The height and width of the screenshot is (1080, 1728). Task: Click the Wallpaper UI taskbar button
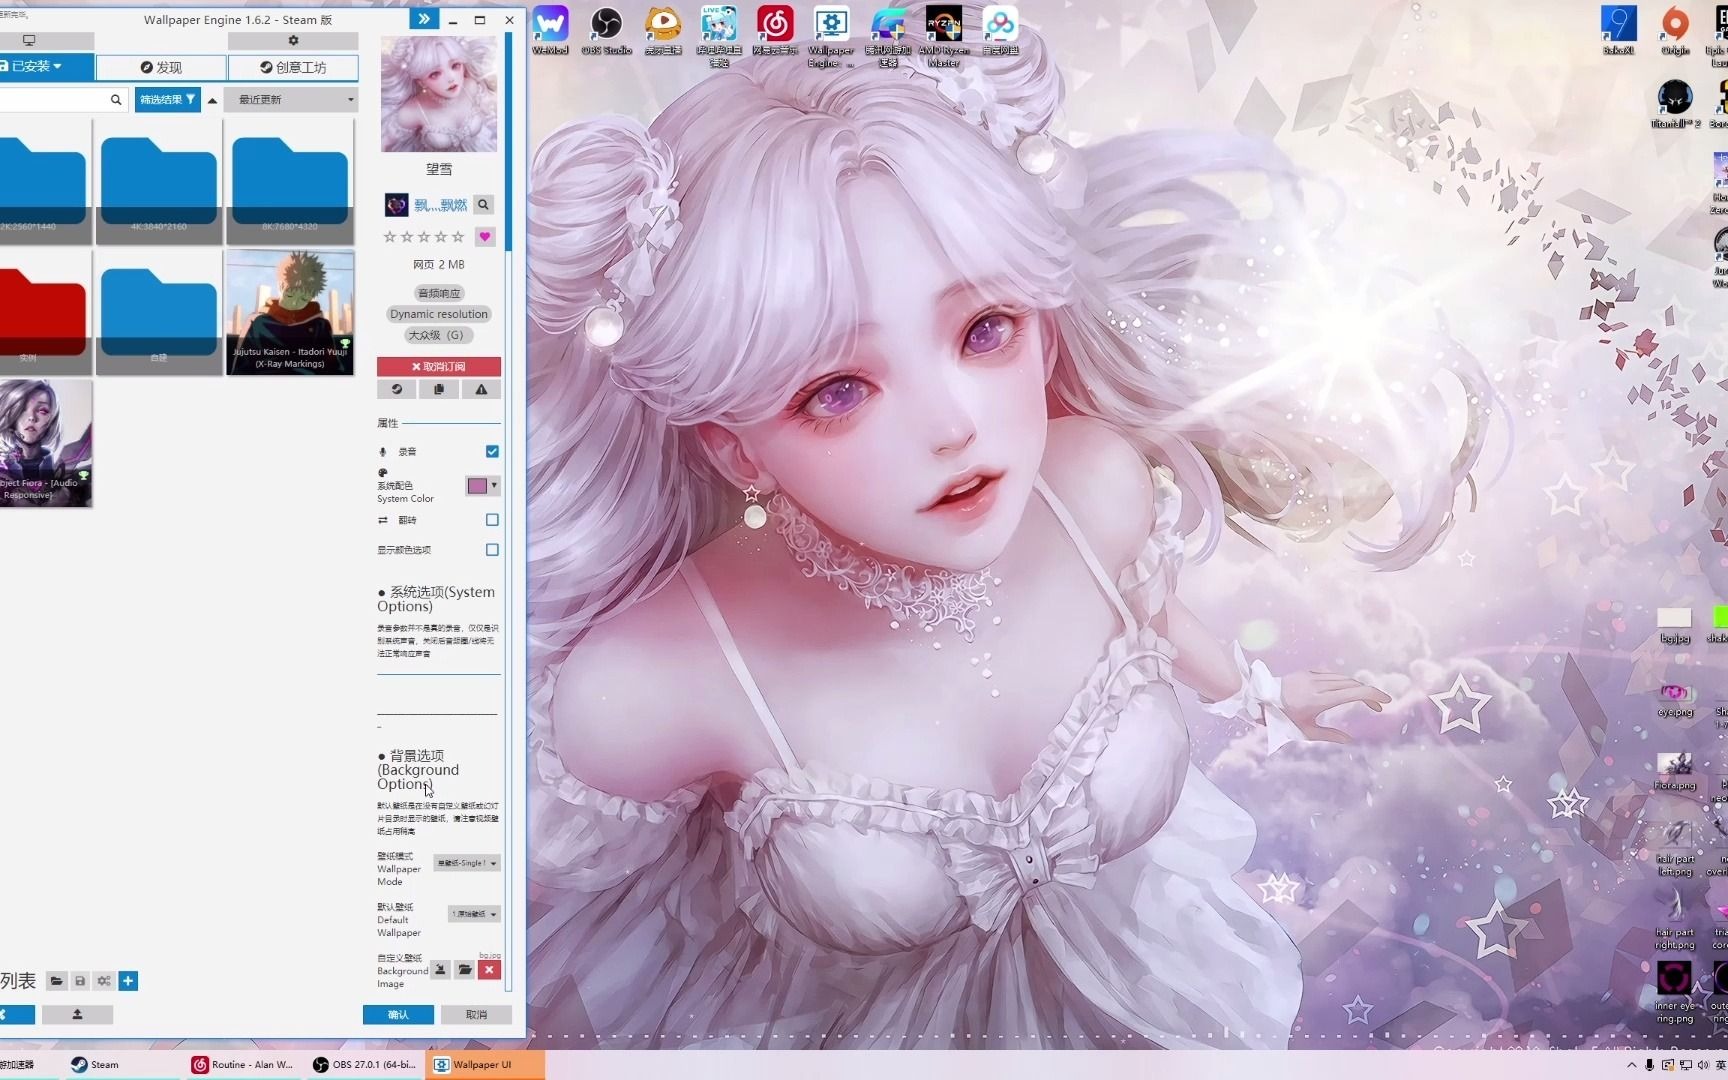coord(485,1065)
